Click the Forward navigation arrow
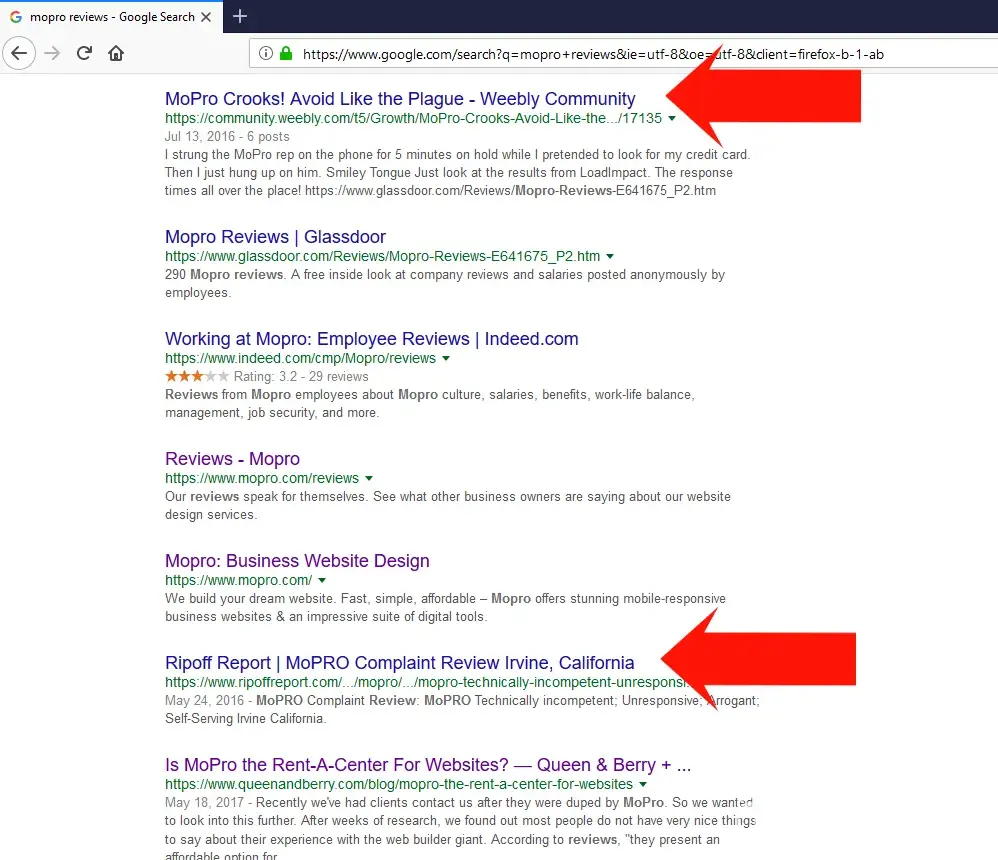The width and height of the screenshot is (998, 860). (x=52, y=53)
